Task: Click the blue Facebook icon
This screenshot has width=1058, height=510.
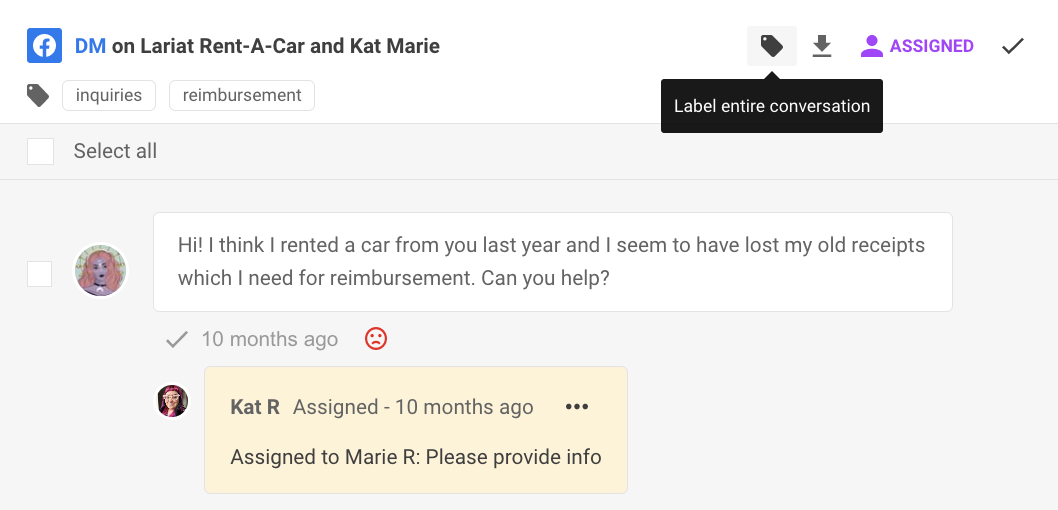Action: [45, 46]
